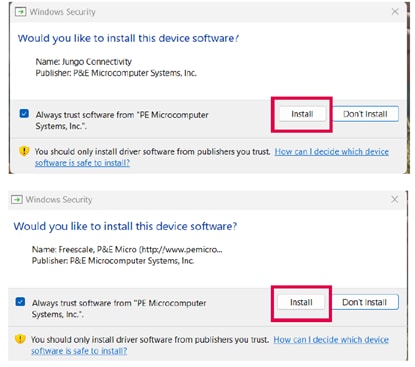The image size is (415, 367).
Task: Click the 'Name: Freescale, P&E Micro' text
Action: tap(127, 249)
